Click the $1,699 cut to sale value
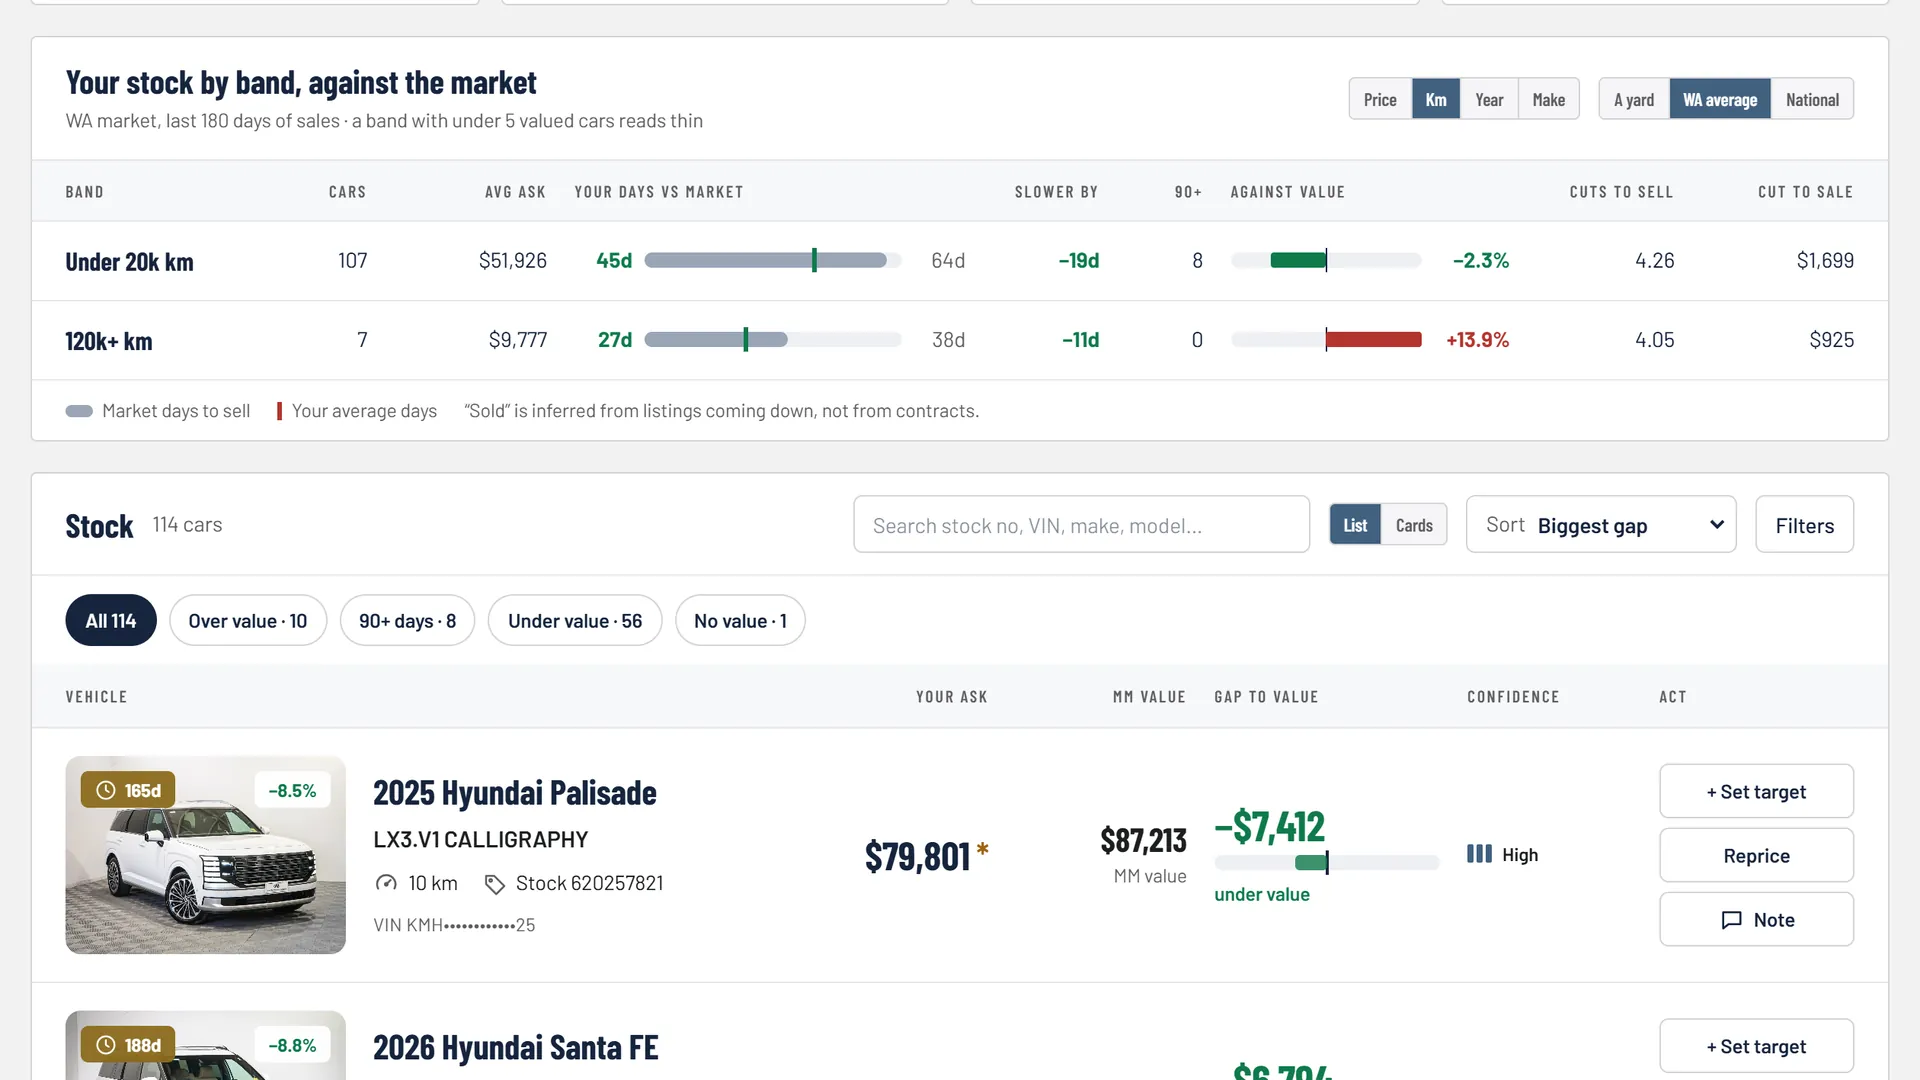The height and width of the screenshot is (1080, 1920). (1825, 261)
